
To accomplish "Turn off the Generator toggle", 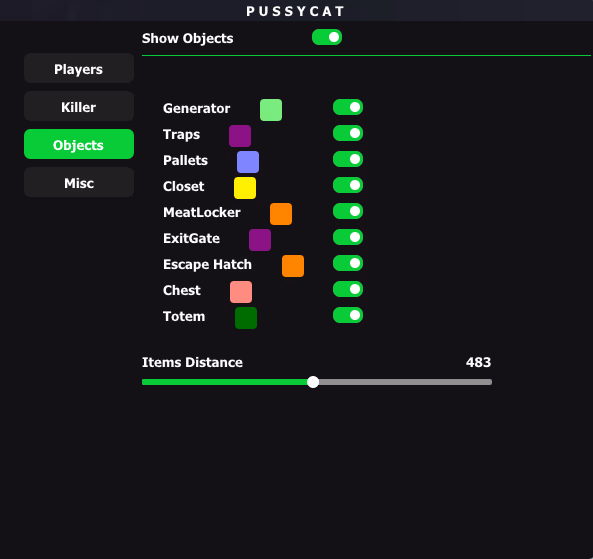I will click(x=348, y=107).
